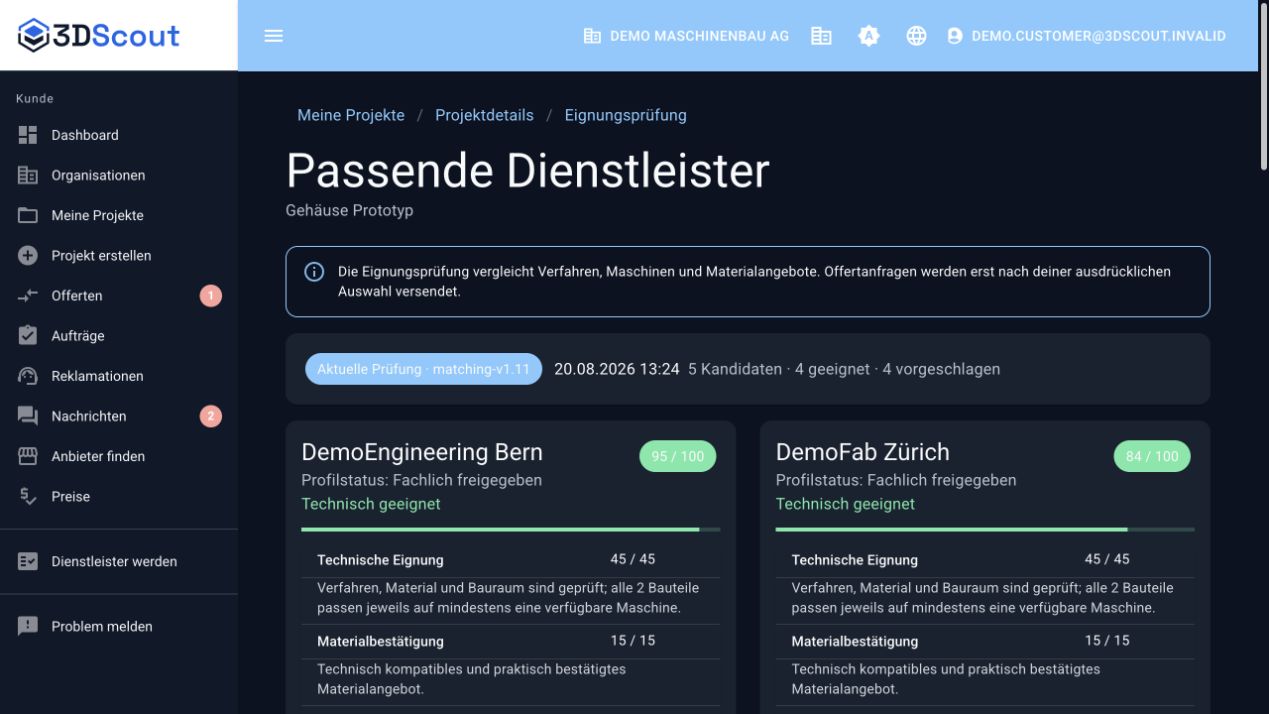Click the Projekt erstellen plus icon
Image resolution: width=1269 pixels, height=714 pixels.
(28, 255)
